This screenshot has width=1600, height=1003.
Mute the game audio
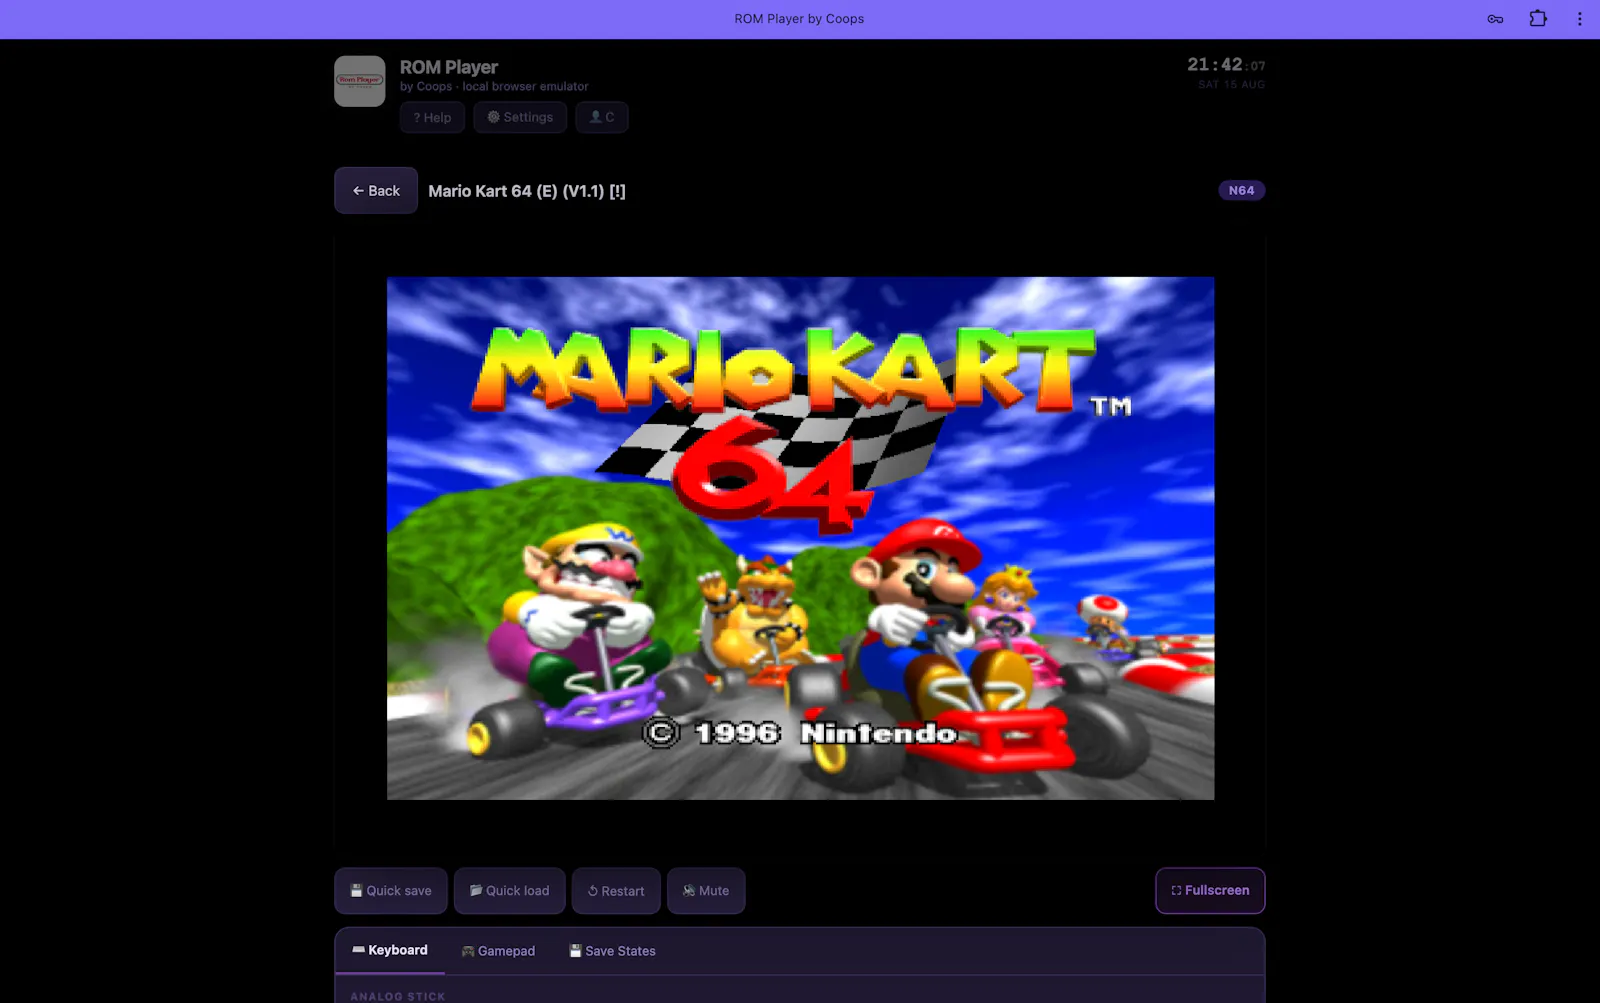706,891
